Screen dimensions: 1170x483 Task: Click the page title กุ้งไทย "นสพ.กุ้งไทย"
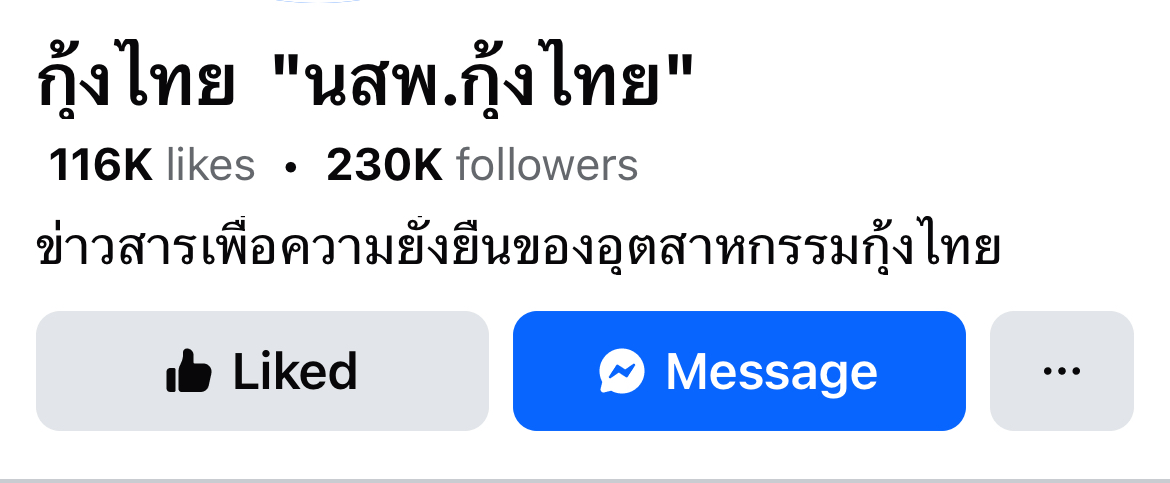[x=366, y=81]
